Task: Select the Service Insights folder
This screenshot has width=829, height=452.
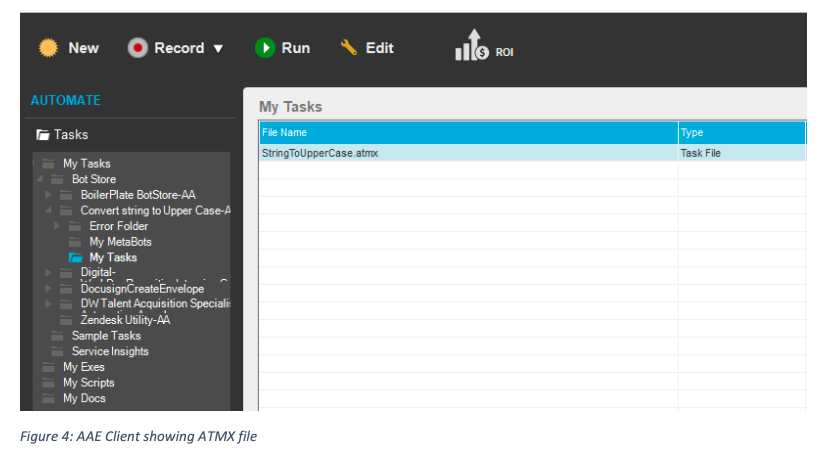Action: 110,352
